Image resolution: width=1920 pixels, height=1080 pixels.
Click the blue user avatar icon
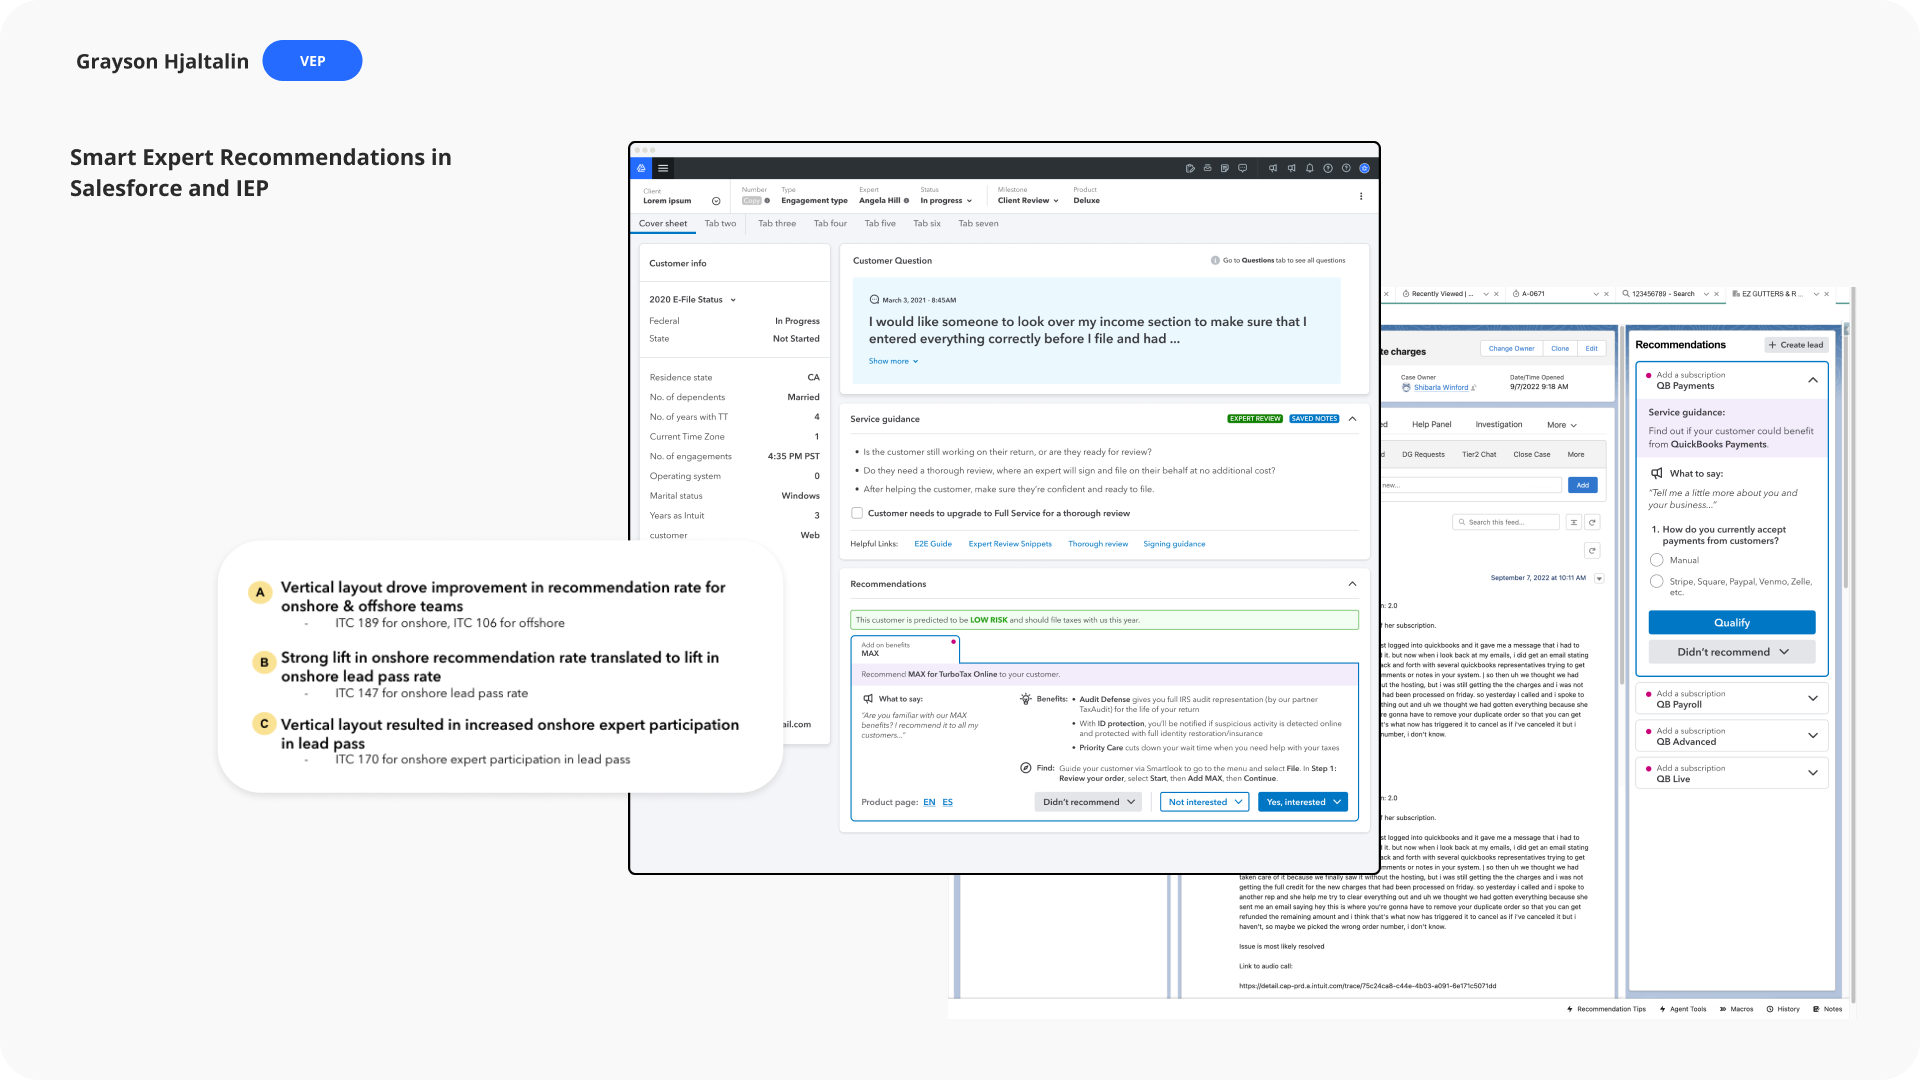(1364, 168)
